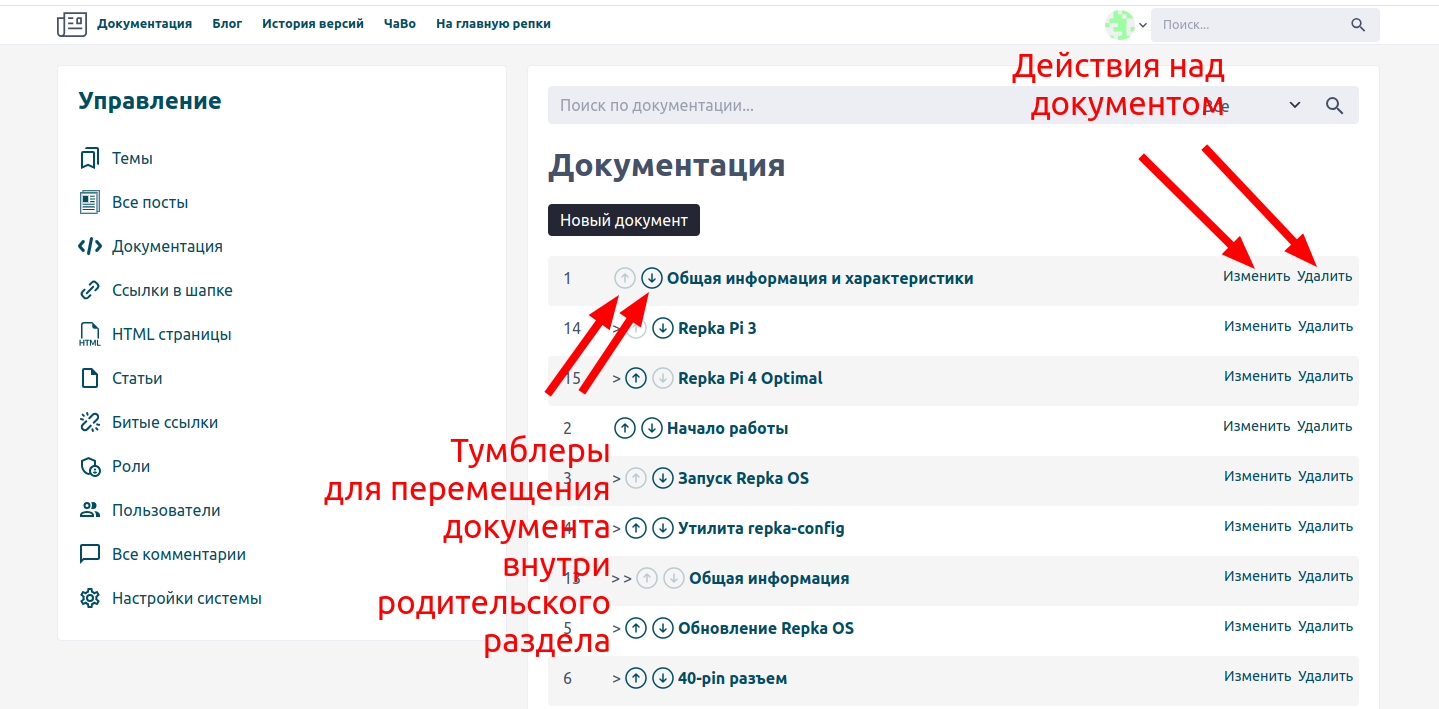This screenshot has height=709, width=1439.
Task: Open 'Битые ссылки' in management sidebar
Action: 164,422
